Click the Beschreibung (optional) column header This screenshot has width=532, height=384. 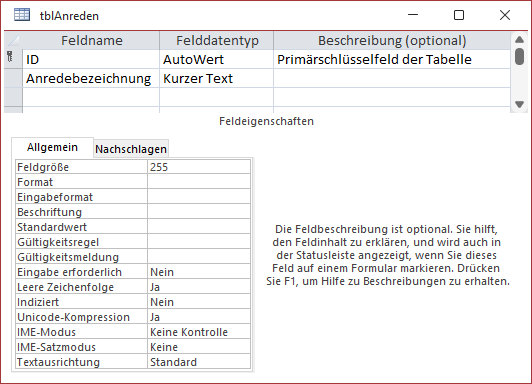pos(392,41)
